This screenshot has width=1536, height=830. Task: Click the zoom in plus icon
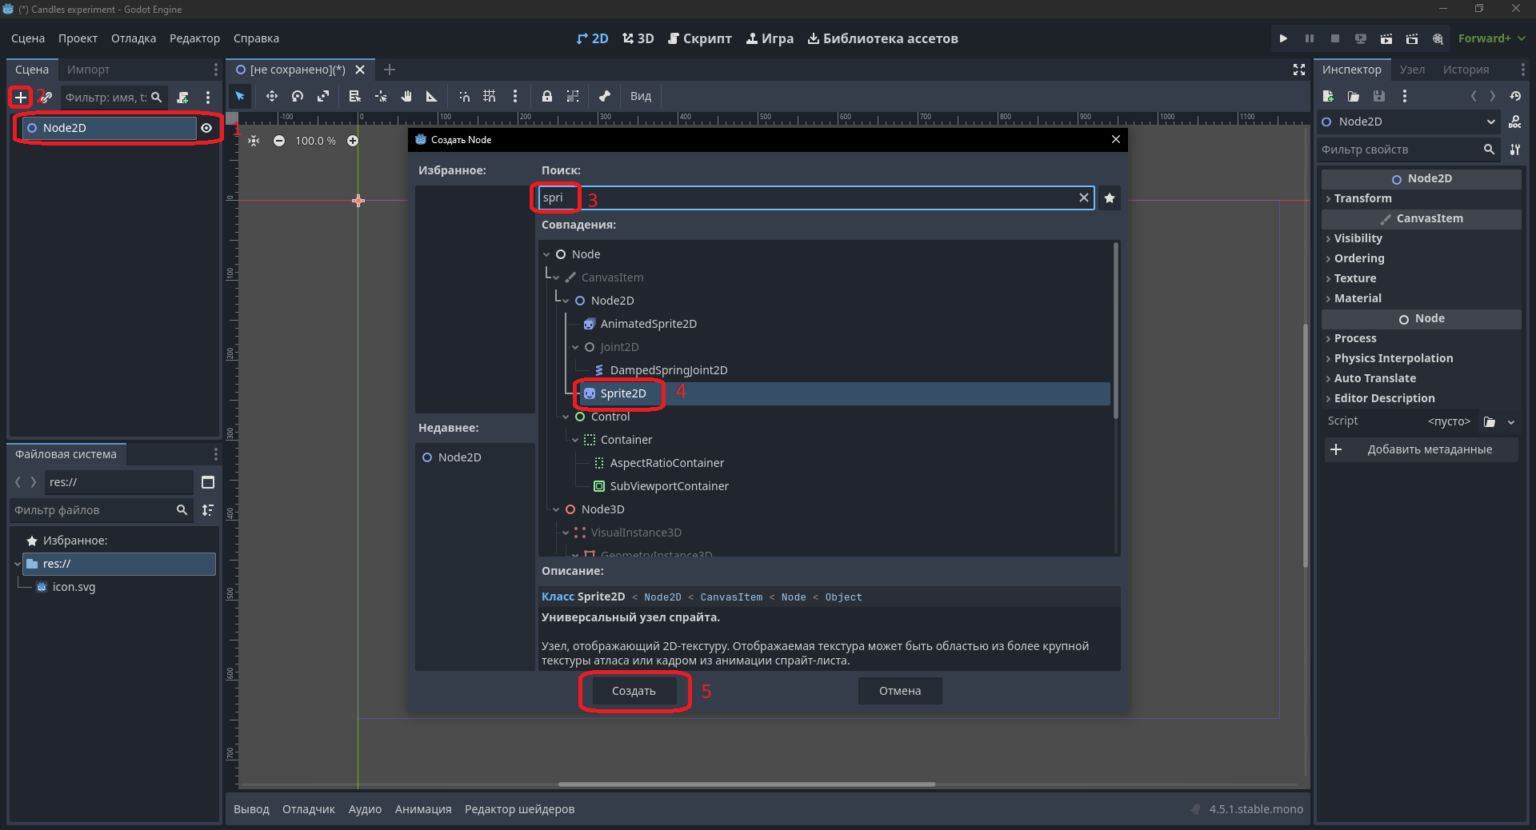tap(353, 141)
